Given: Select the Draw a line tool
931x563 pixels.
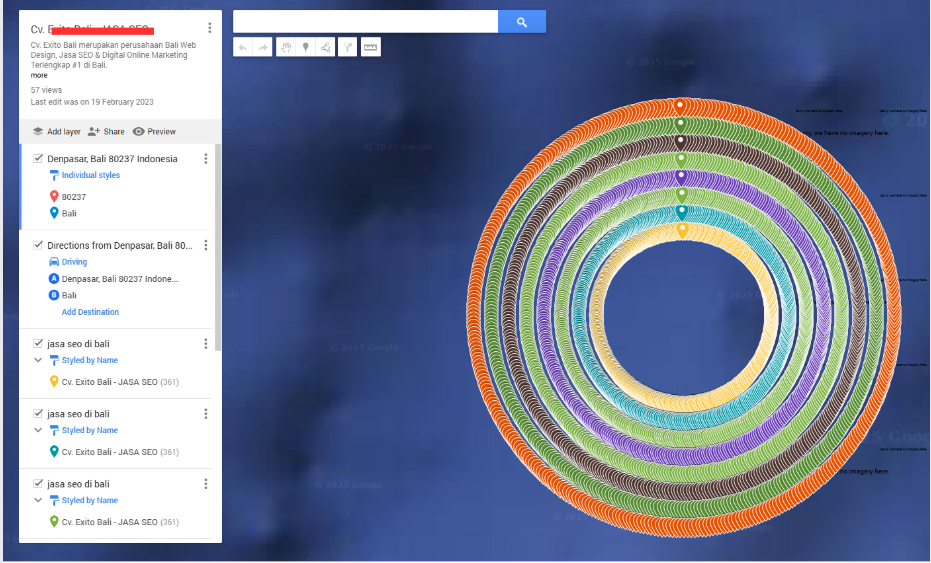Looking at the screenshot, I should click(x=325, y=47).
